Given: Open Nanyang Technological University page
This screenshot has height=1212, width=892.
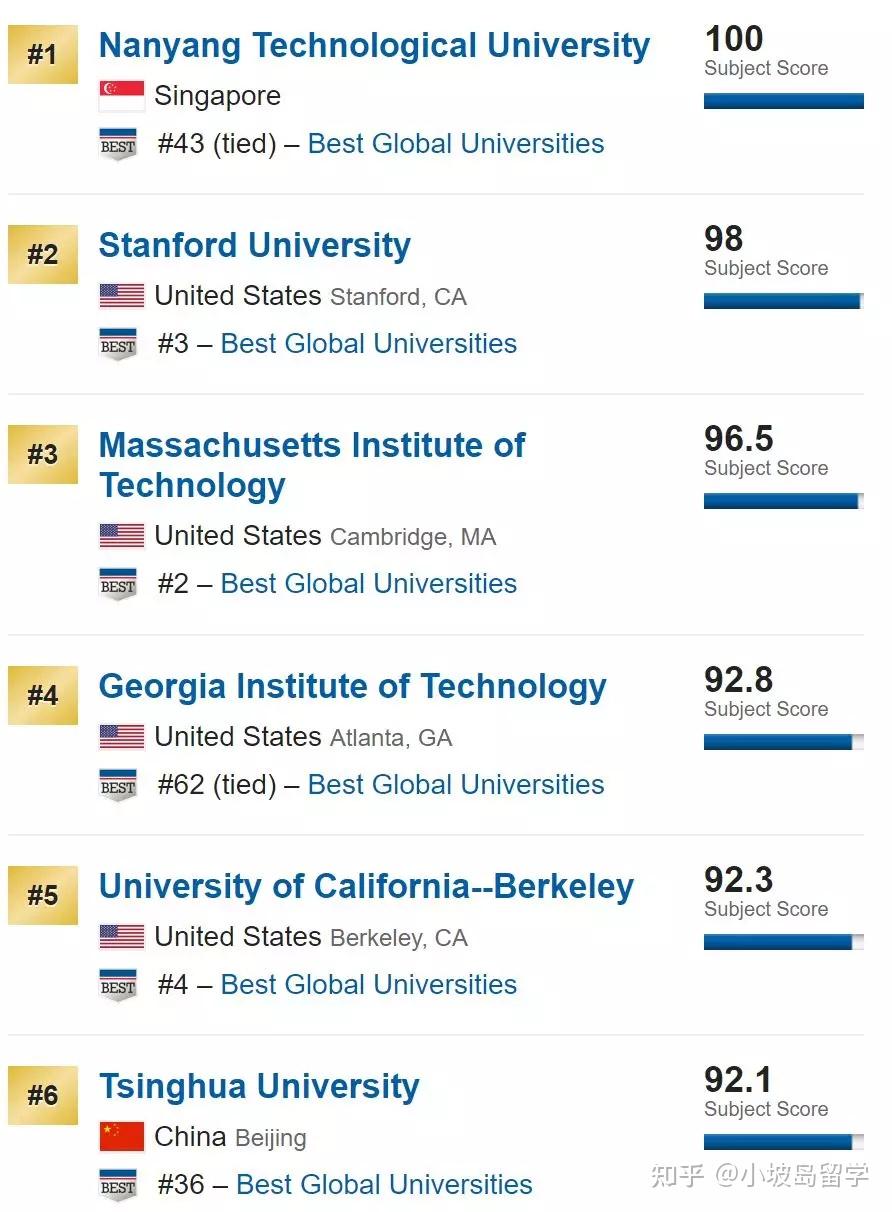Looking at the screenshot, I should click(x=374, y=45).
